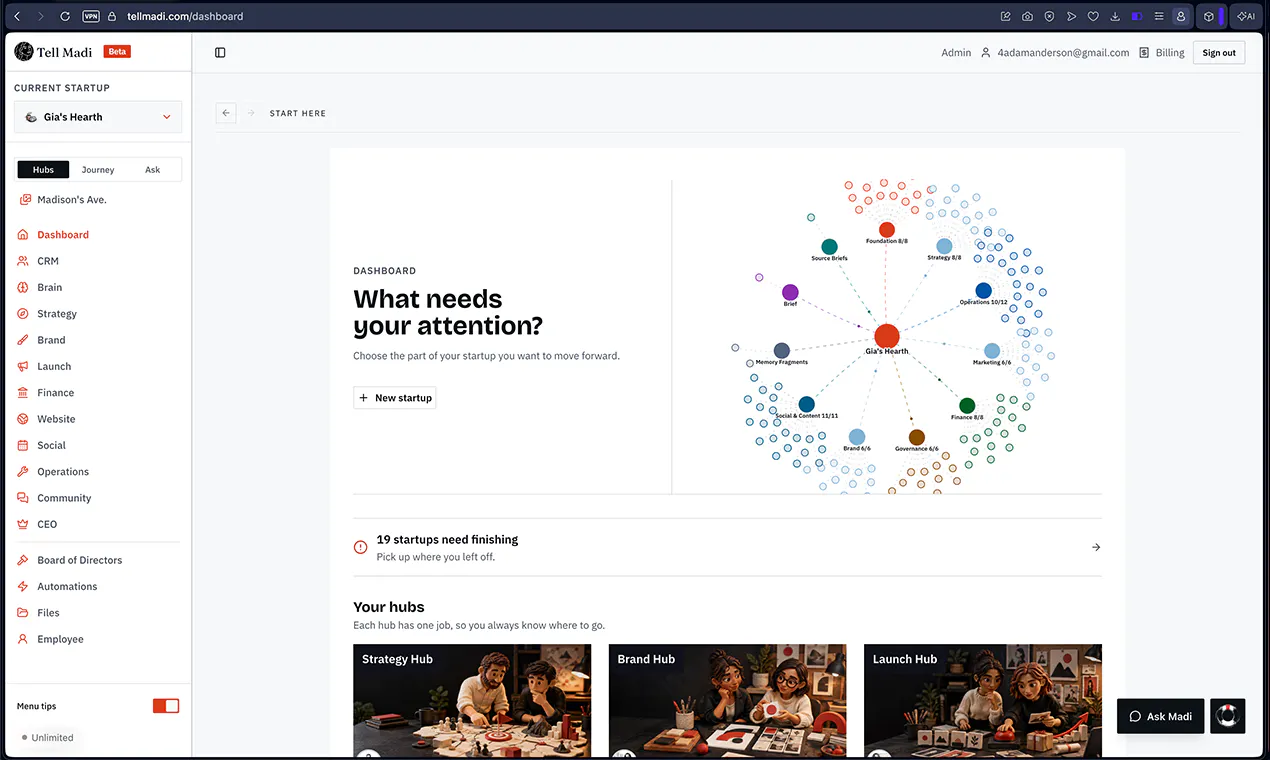
Task: Click the browser profile icon
Action: click(1181, 16)
